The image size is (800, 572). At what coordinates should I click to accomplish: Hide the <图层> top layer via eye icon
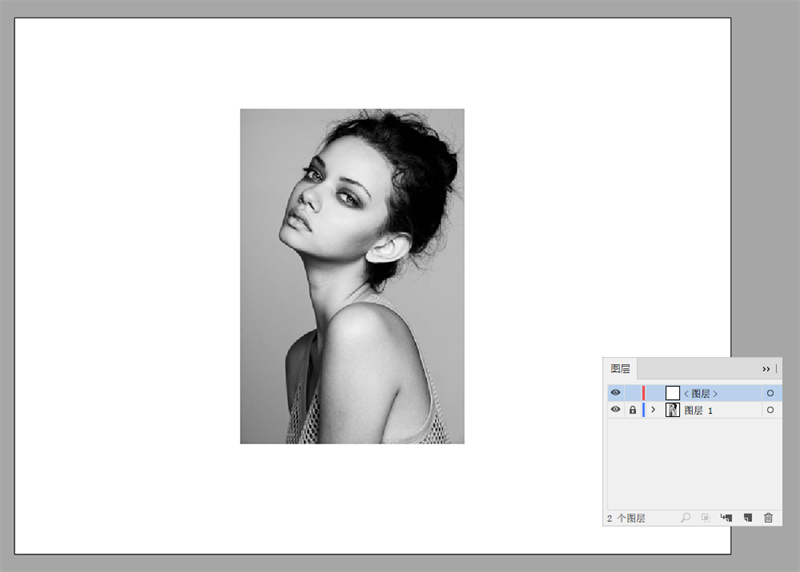tap(615, 393)
